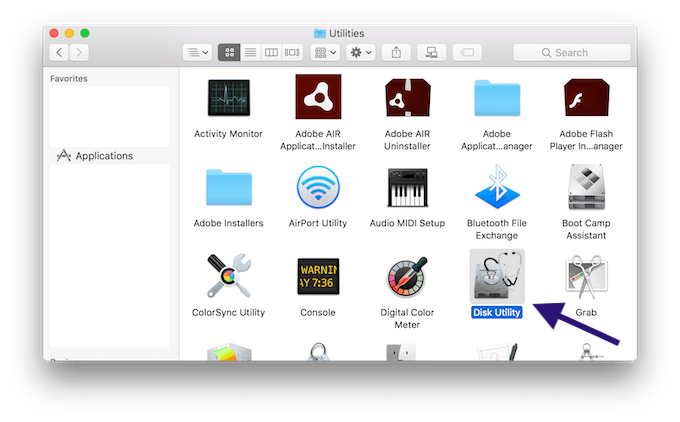Select the Bluetooth File Exchange icon
Image resolution: width=680 pixels, height=422 pixels.
coord(497,187)
